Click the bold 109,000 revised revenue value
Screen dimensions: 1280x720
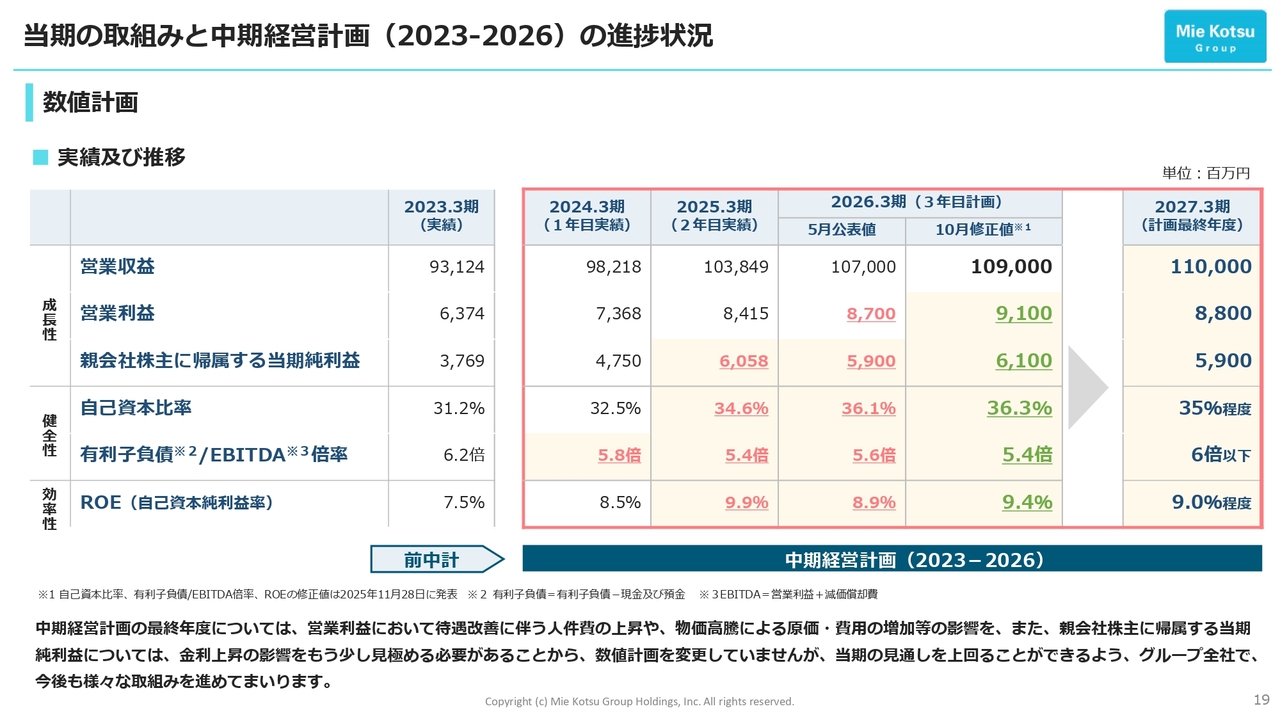click(x=1011, y=267)
